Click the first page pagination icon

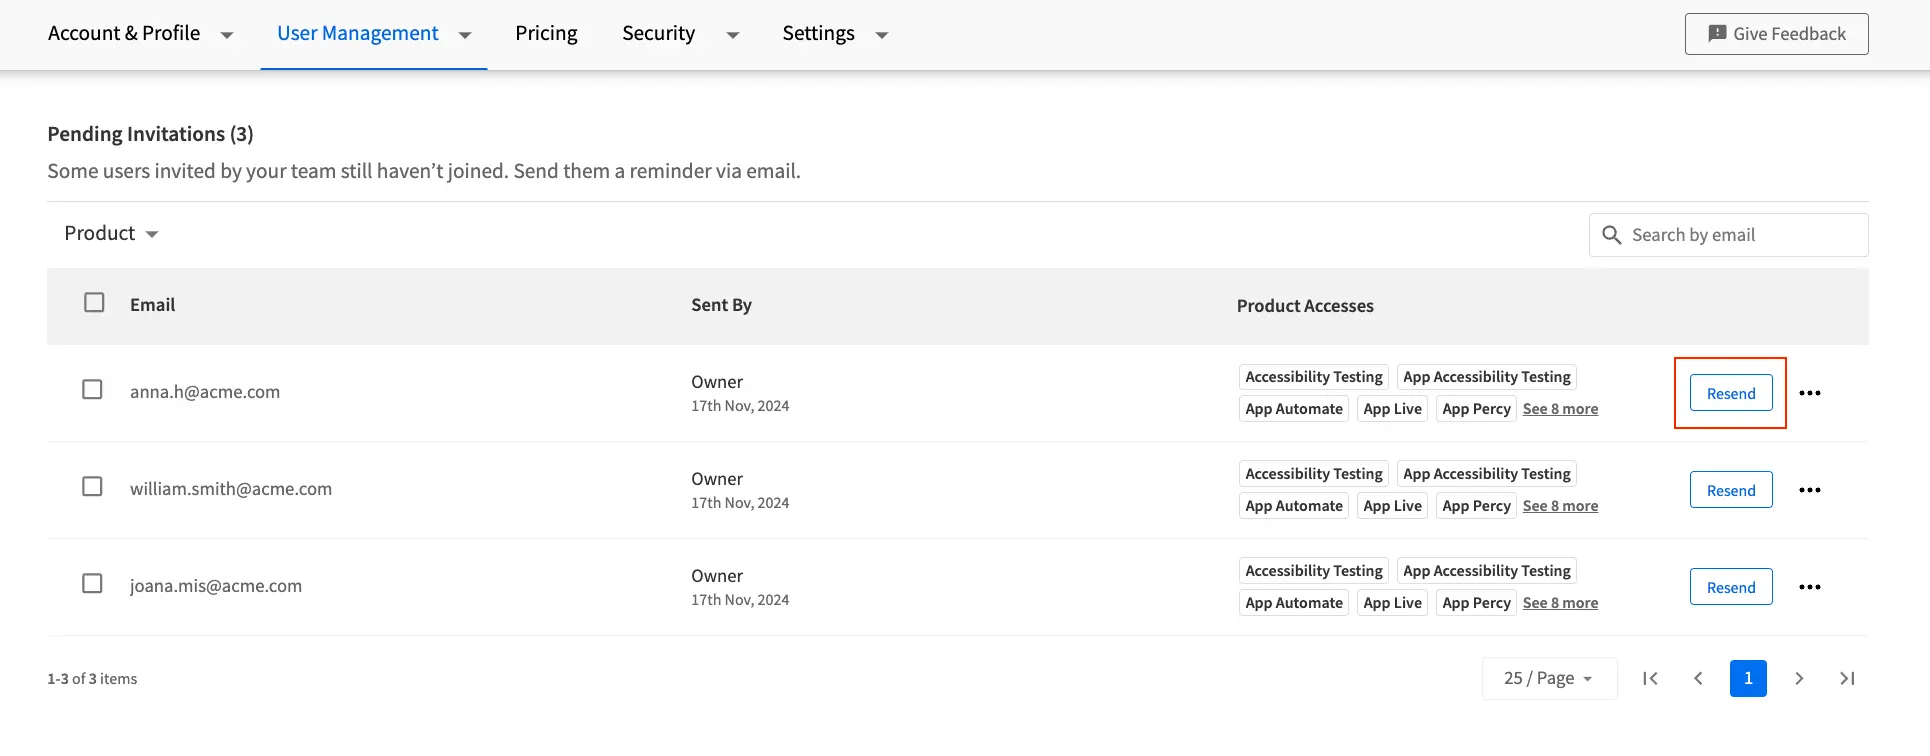(x=1650, y=679)
